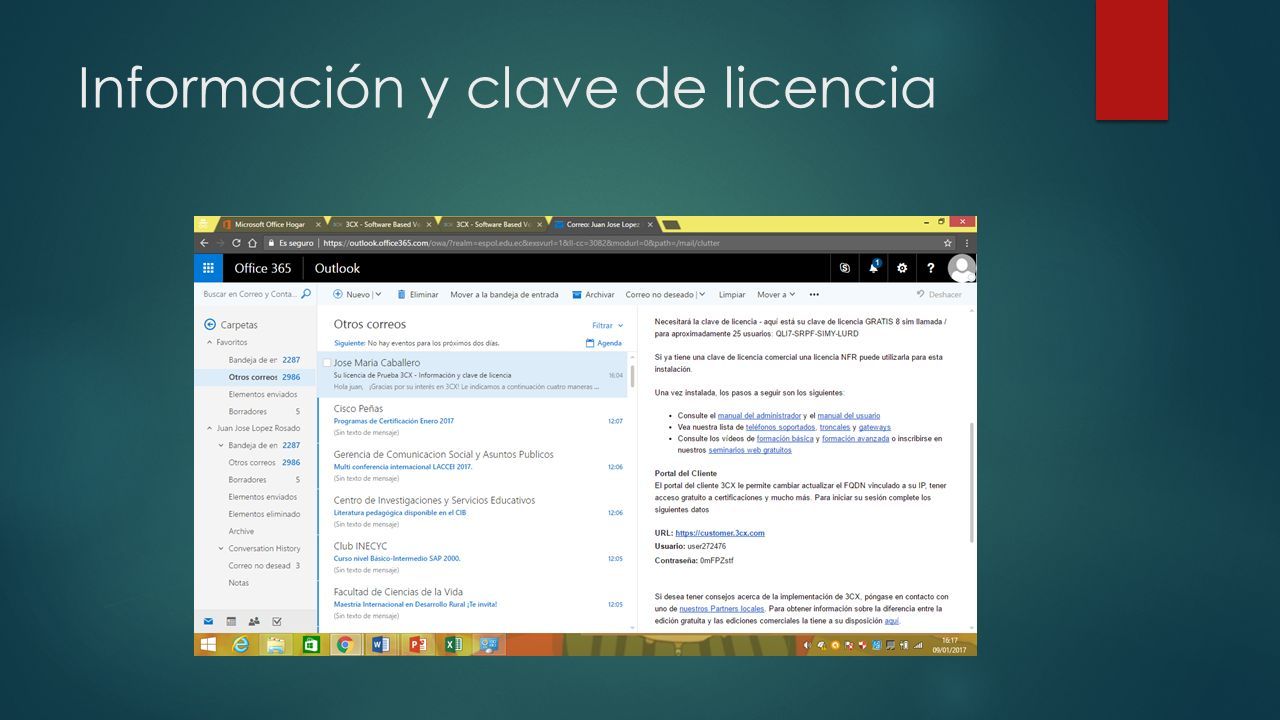Viewport: 1280px width, 720px height.
Task: Open the Office 365 app launcher grid
Action: (x=208, y=268)
